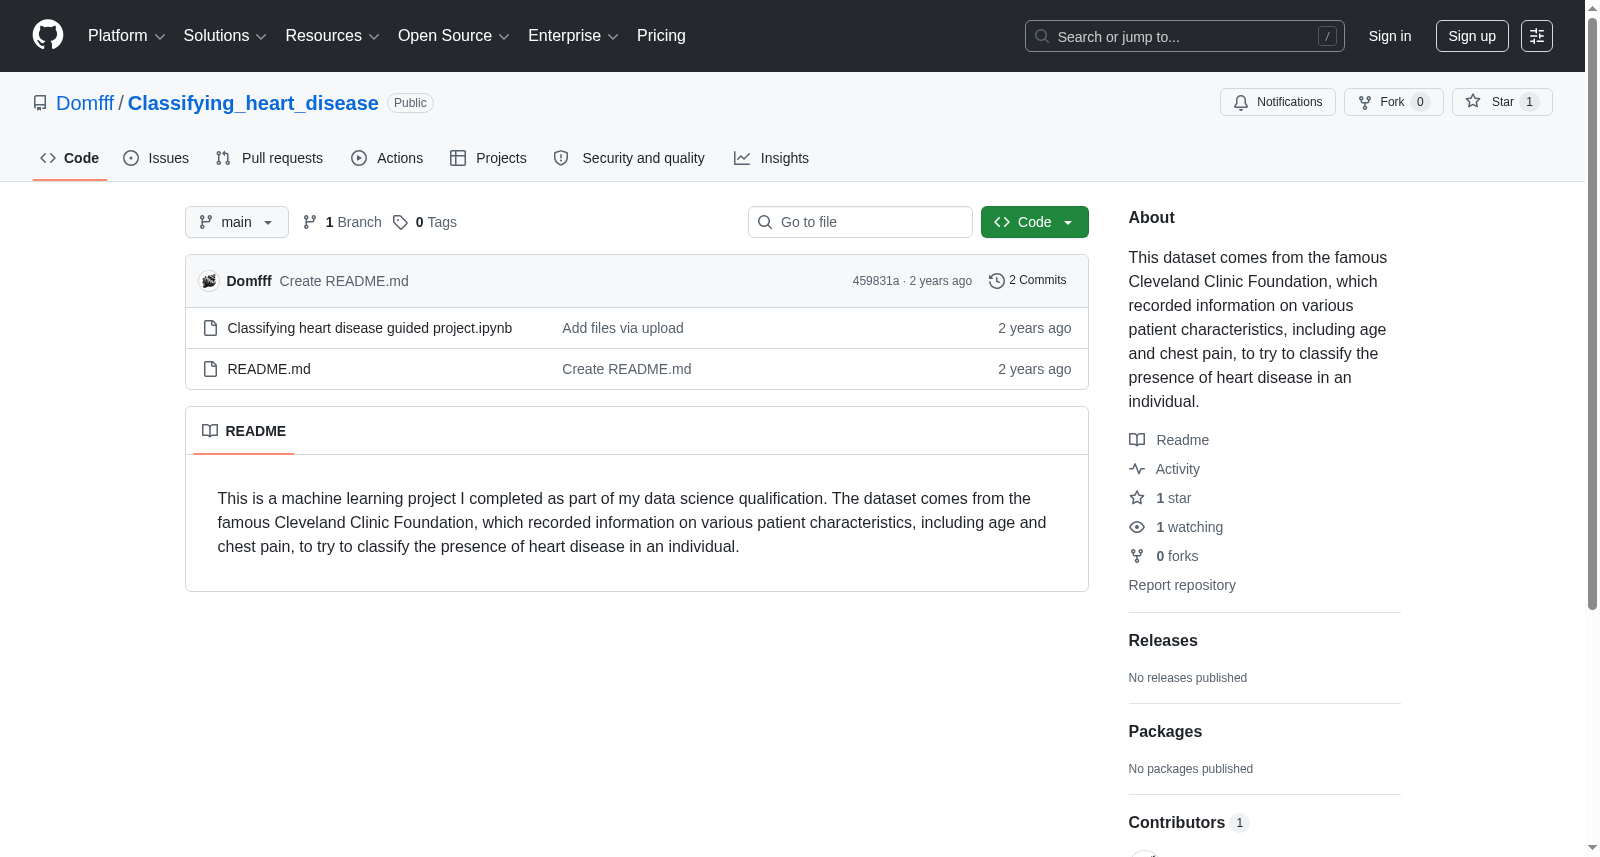The width and height of the screenshot is (1600, 857).
Task: Click the book icon on README tab
Action: coord(210,431)
